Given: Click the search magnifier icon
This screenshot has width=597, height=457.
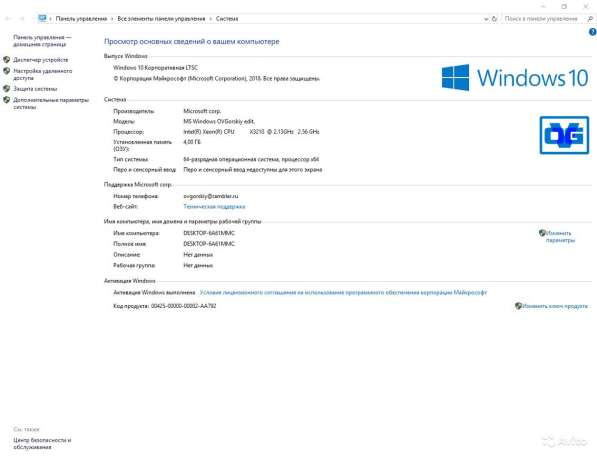Looking at the screenshot, I should (x=590, y=19).
